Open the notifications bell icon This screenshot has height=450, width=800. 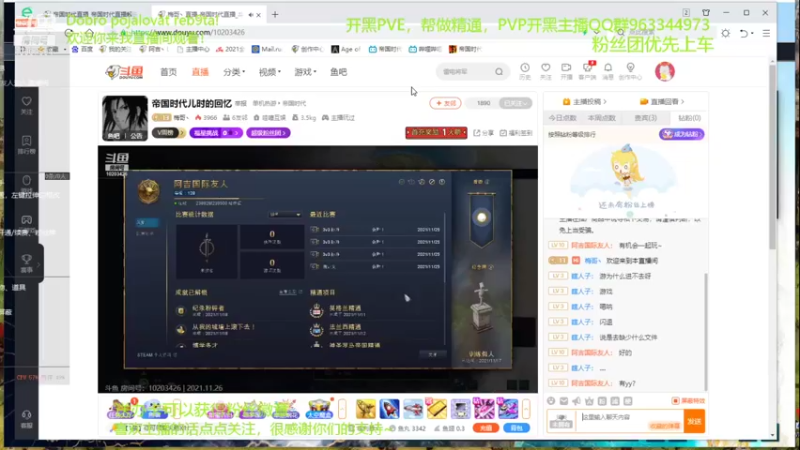point(608,71)
